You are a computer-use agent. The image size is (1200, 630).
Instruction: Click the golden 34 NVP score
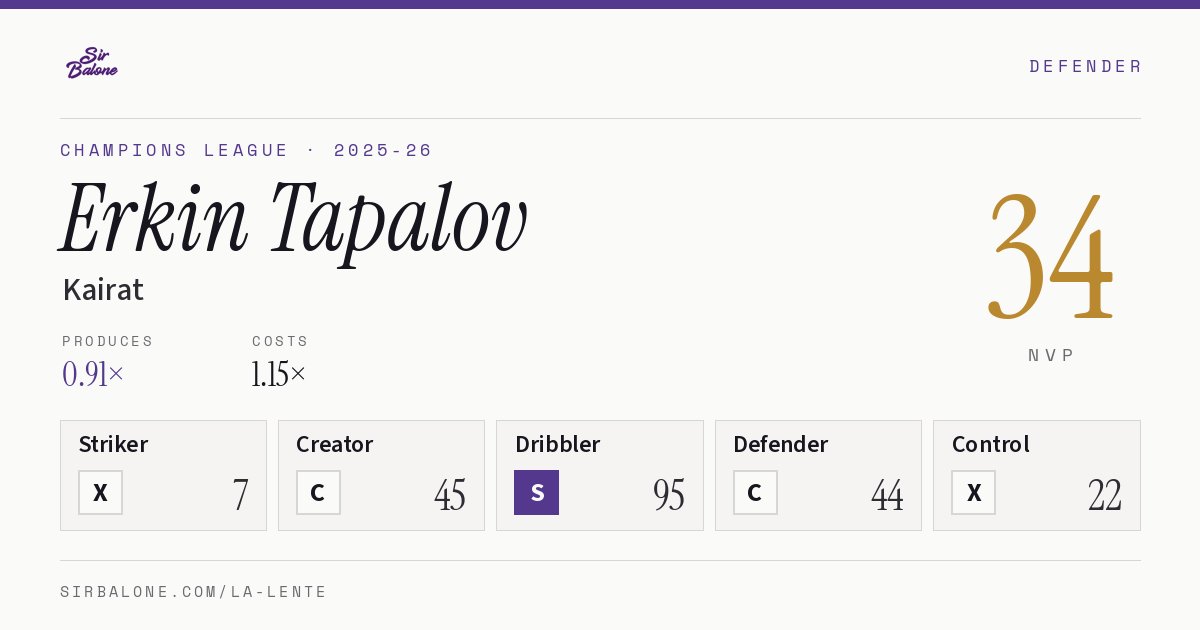pos(1051,256)
